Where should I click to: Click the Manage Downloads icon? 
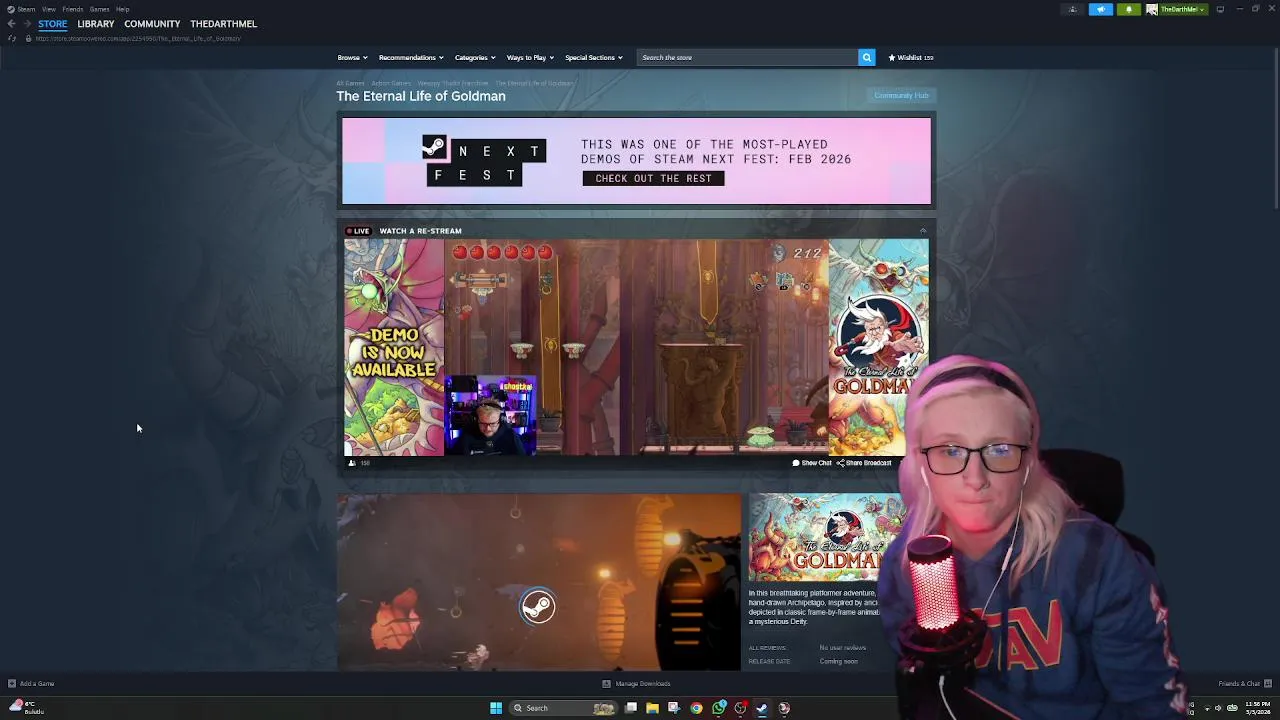(606, 684)
